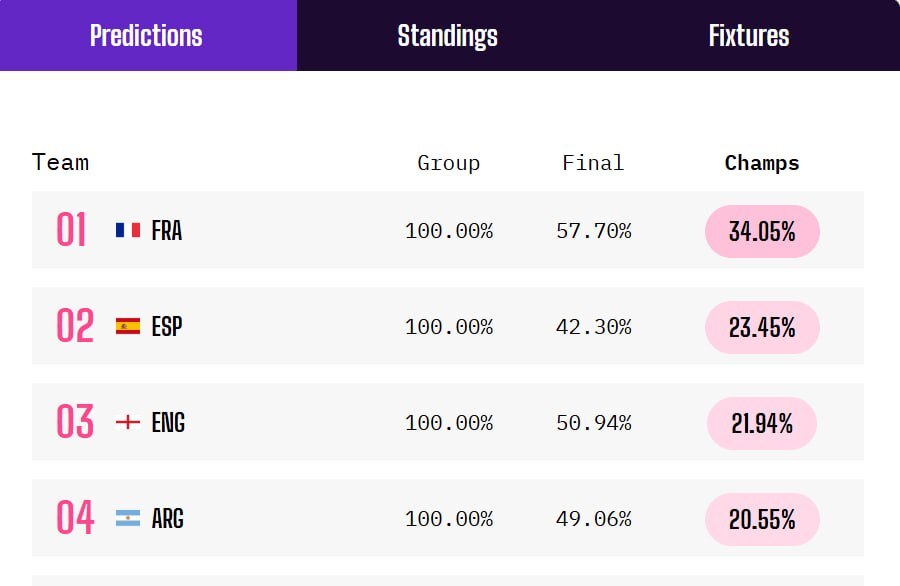Open the Predictions tab
The width and height of the screenshot is (900, 586).
click(x=148, y=36)
